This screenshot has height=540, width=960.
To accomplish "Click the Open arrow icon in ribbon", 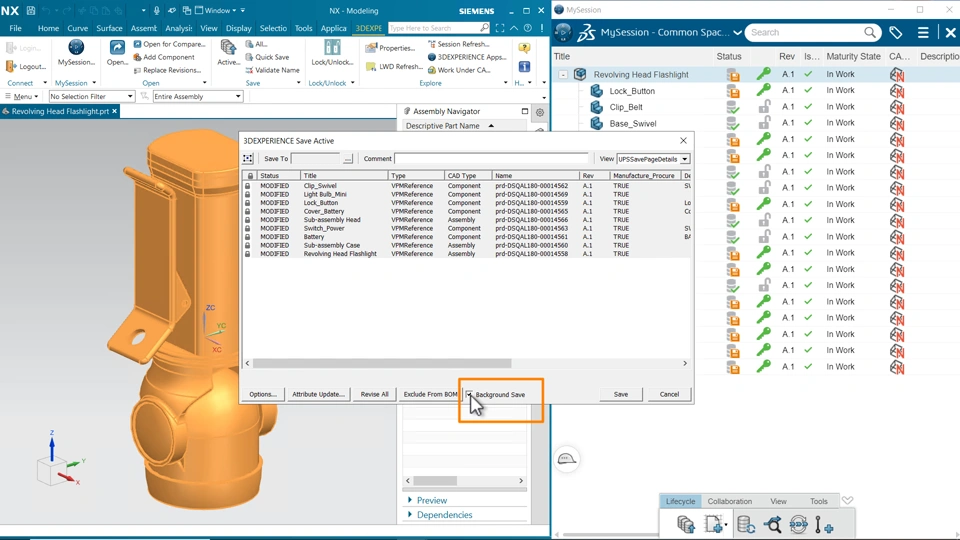I will click(x=117, y=48).
